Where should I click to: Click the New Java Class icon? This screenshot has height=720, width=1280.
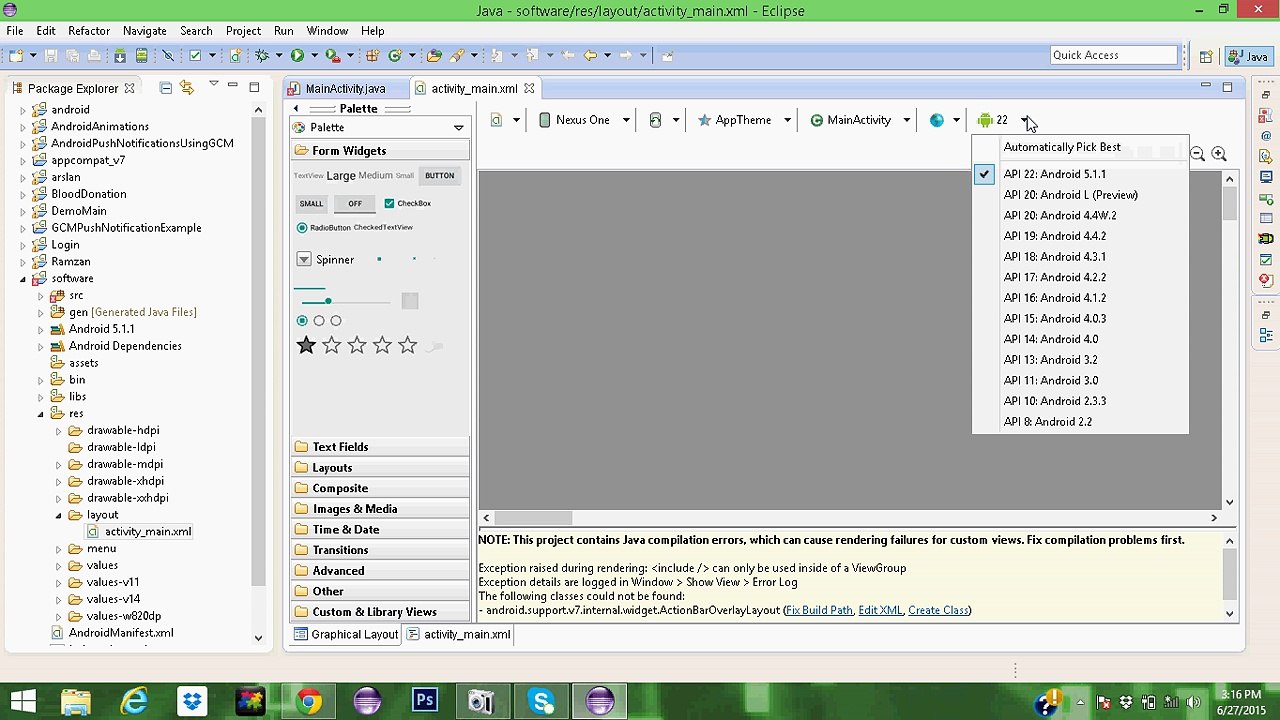tap(395, 56)
